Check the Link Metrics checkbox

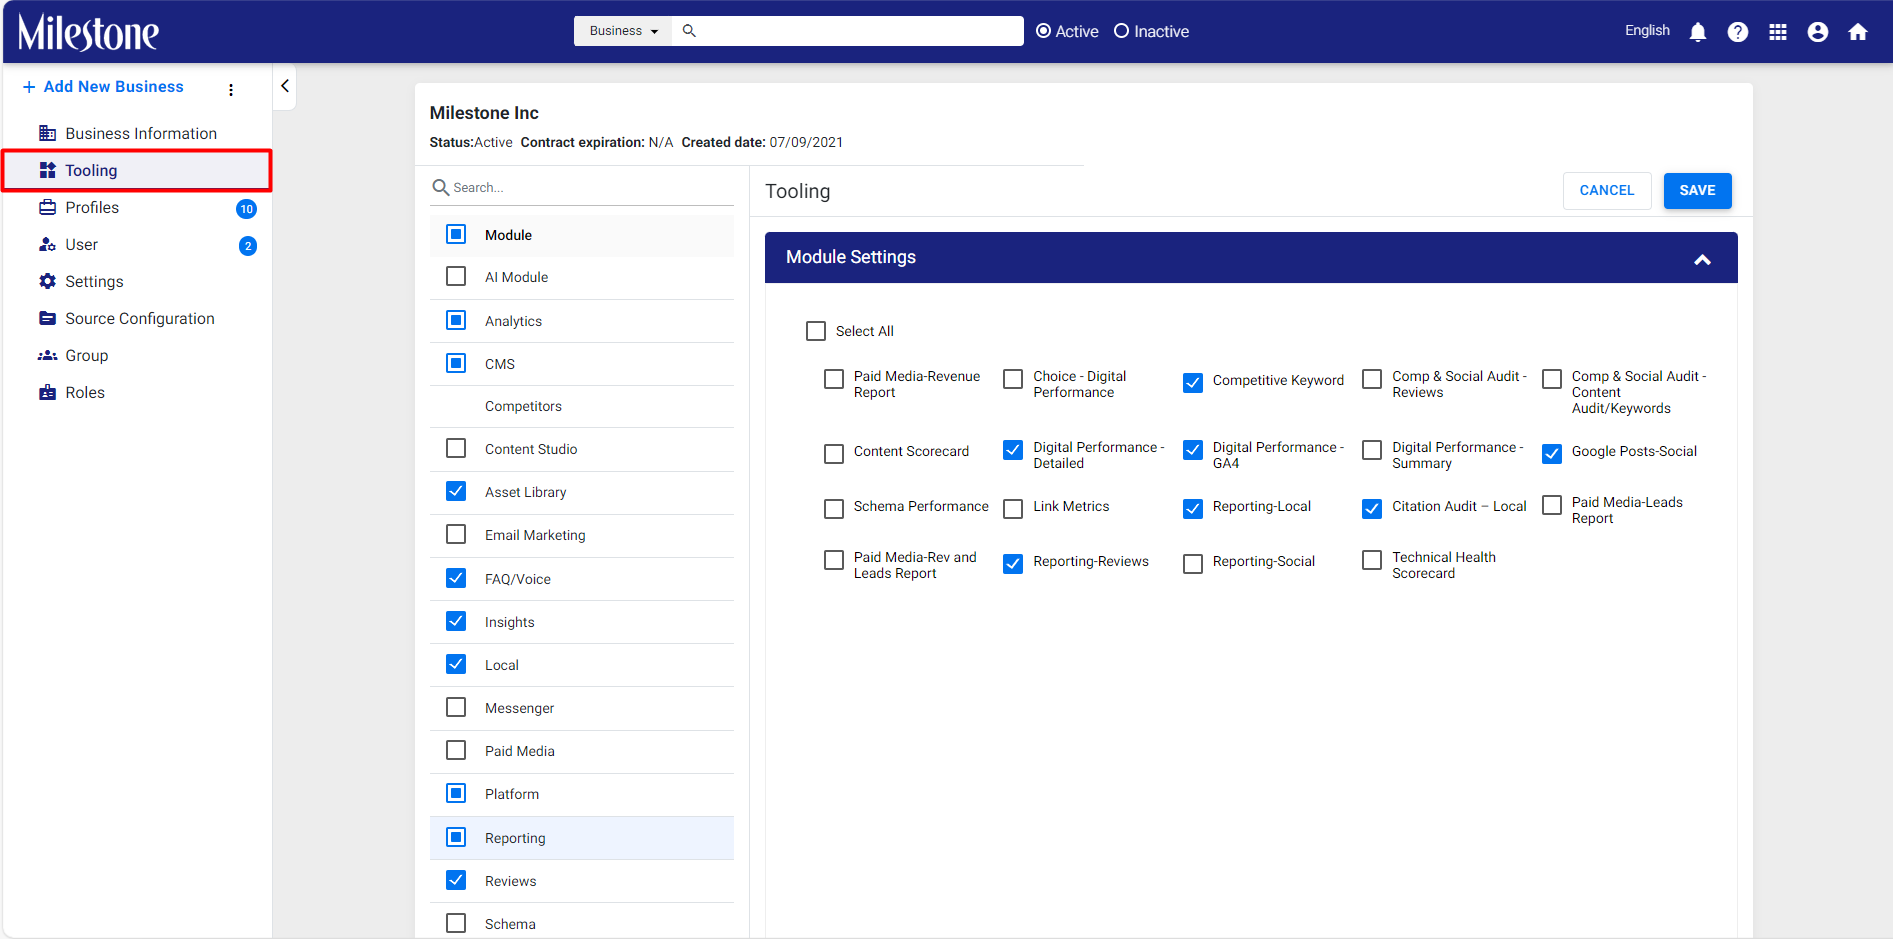(x=1013, y=508)
